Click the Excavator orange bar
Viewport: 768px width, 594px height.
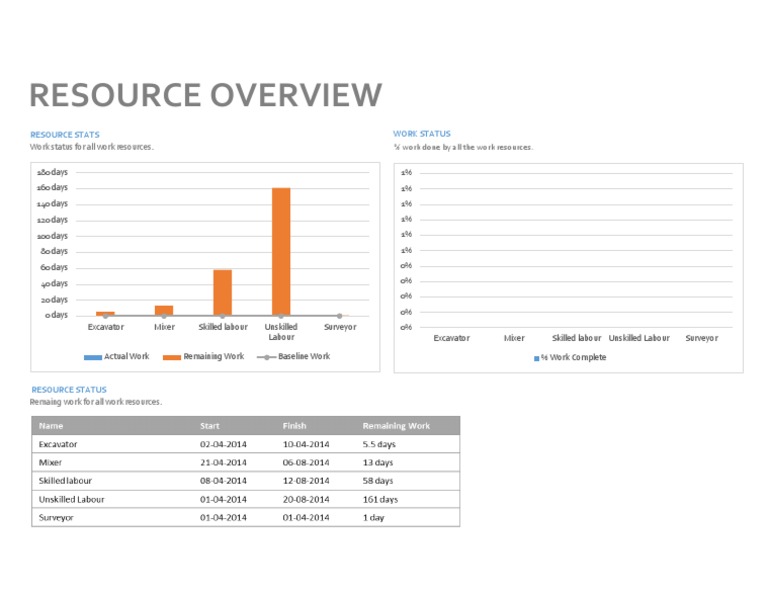click(105, 313)
